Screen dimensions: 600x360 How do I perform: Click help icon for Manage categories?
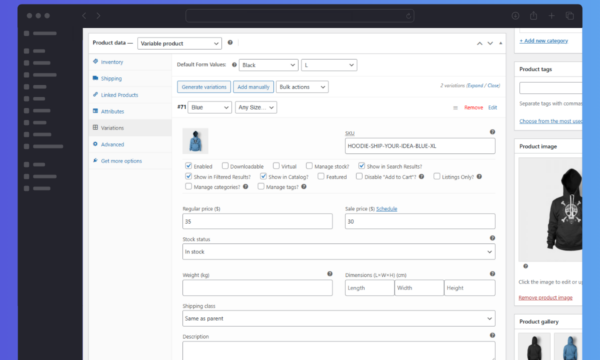(x=245, y=187)
